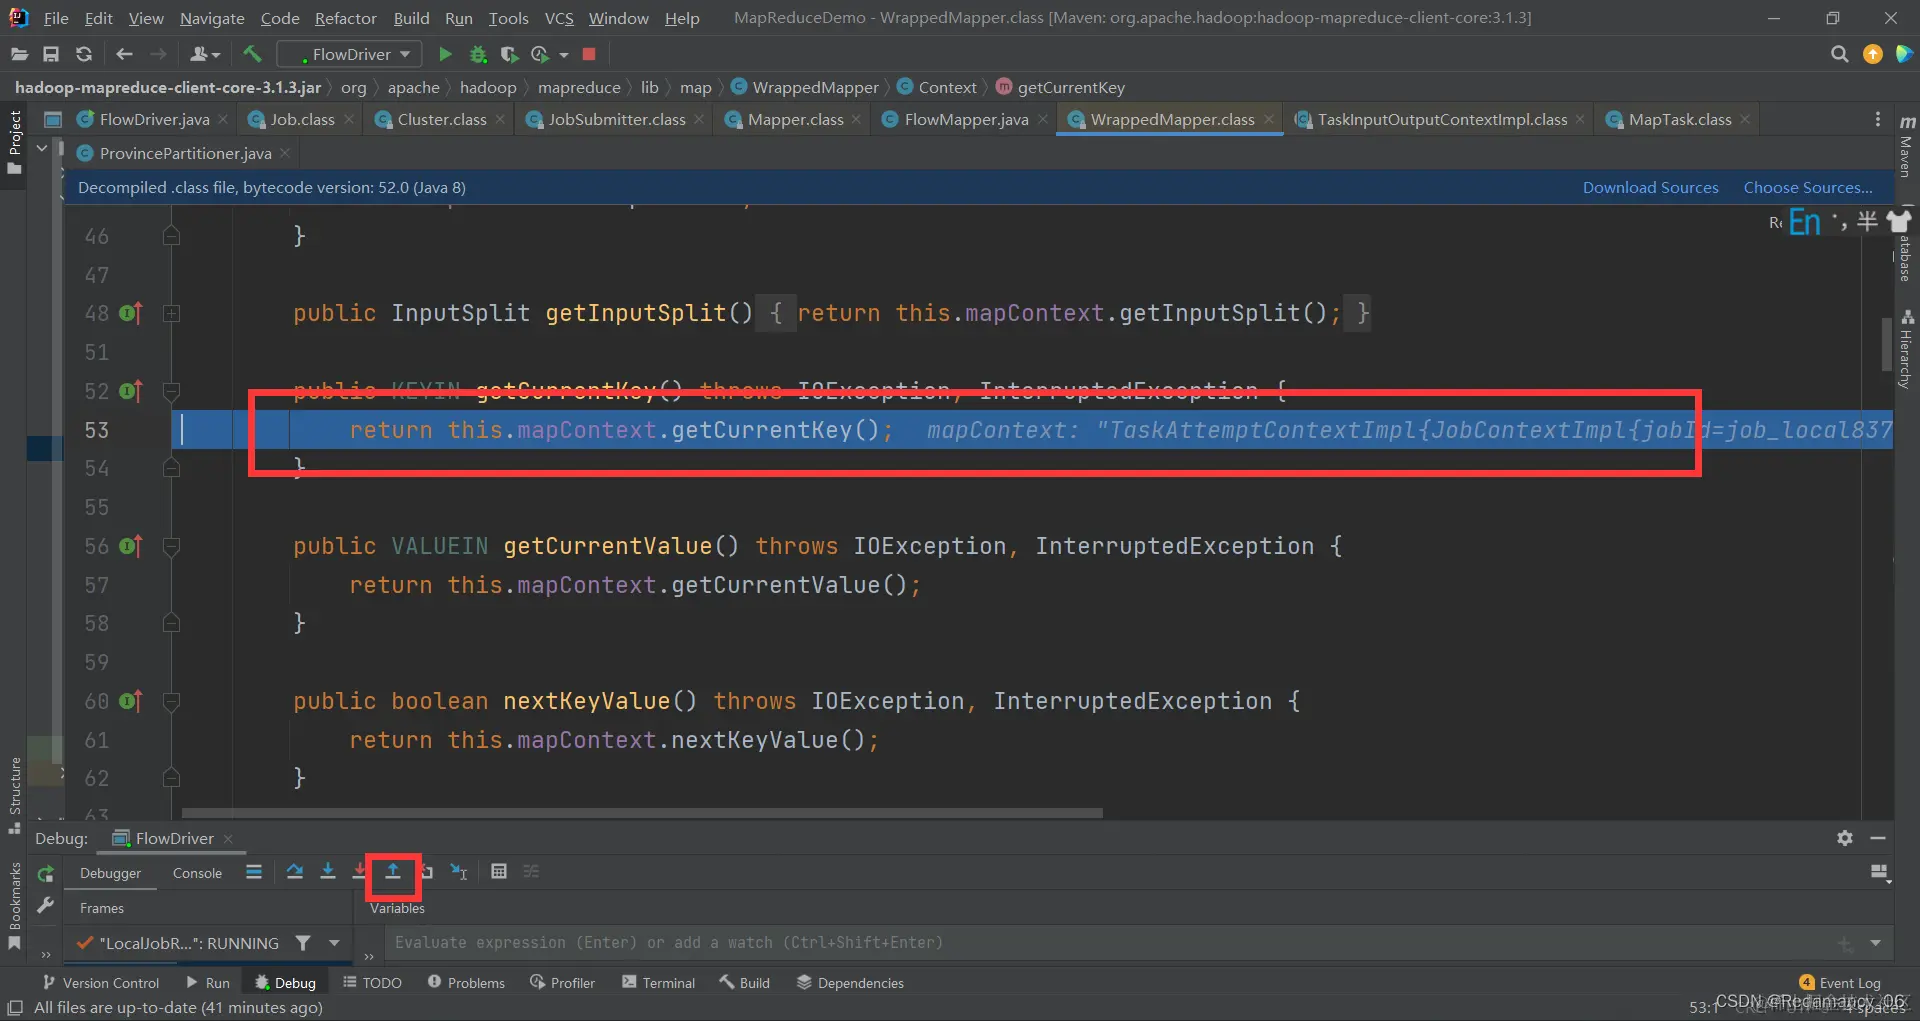
Task: Open the Project side panel
Action: [15, 140]
